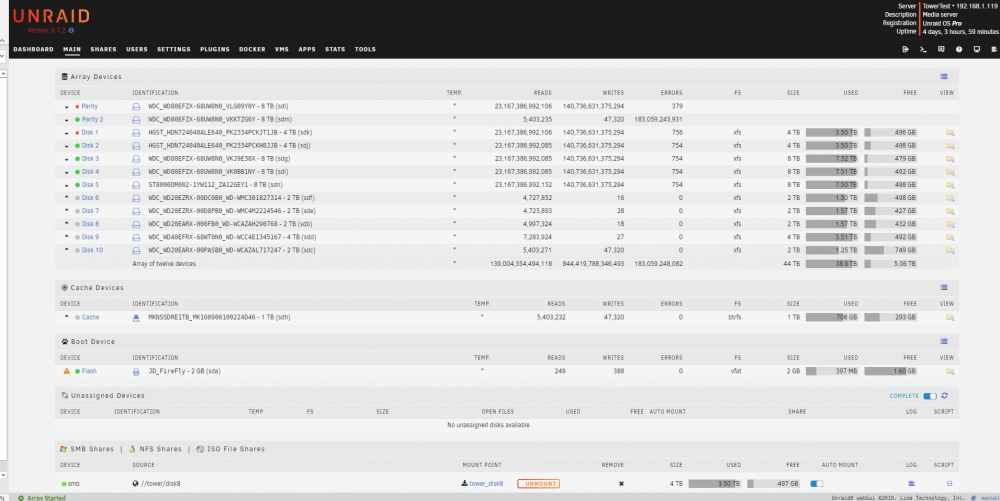Click the down arrow beside Disk 5
This screenshot has height=501, width=1000.
tap(66, 185)
